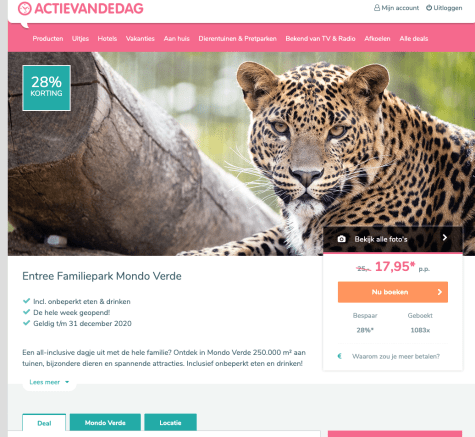This screenshot has width=475, height=437.
Task: Book now with Nu boeken button
Action: [x=393, y=292]
